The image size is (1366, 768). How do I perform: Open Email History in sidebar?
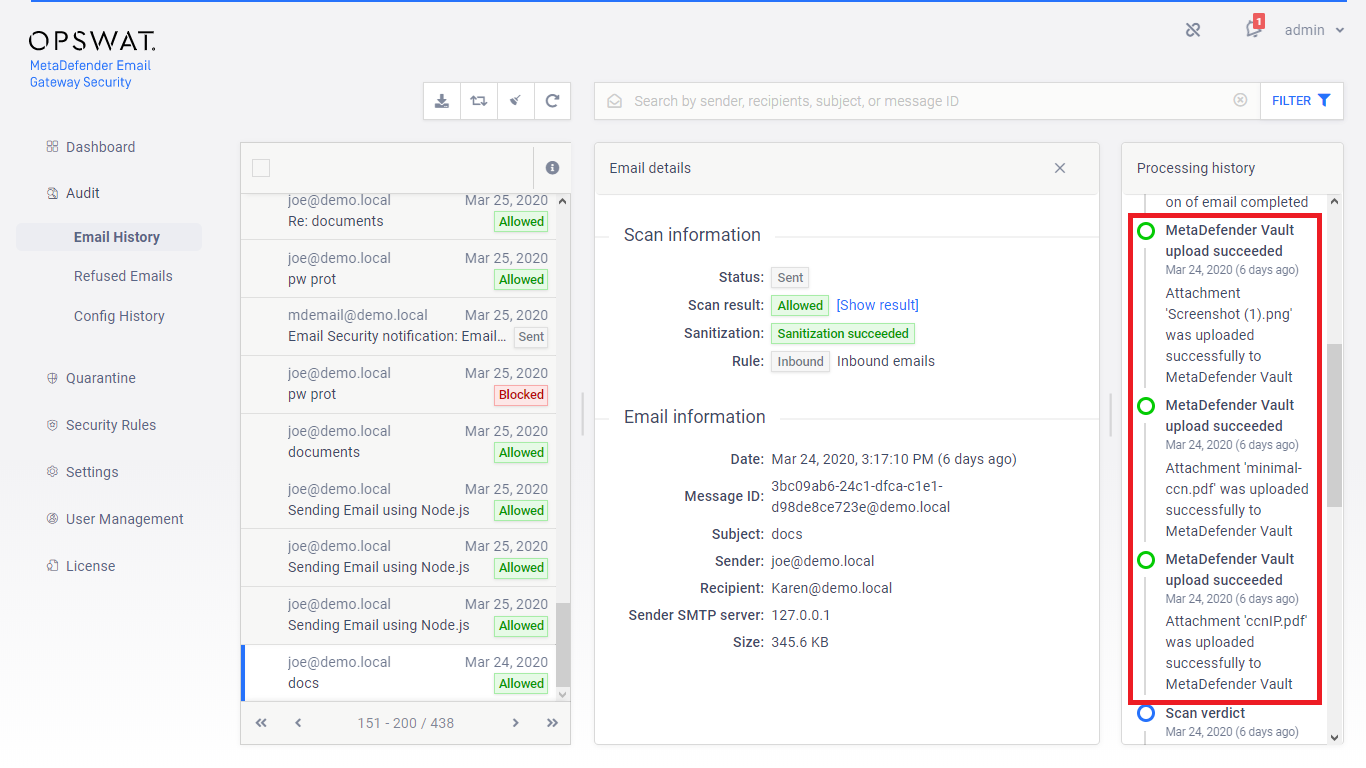(109, 237)
